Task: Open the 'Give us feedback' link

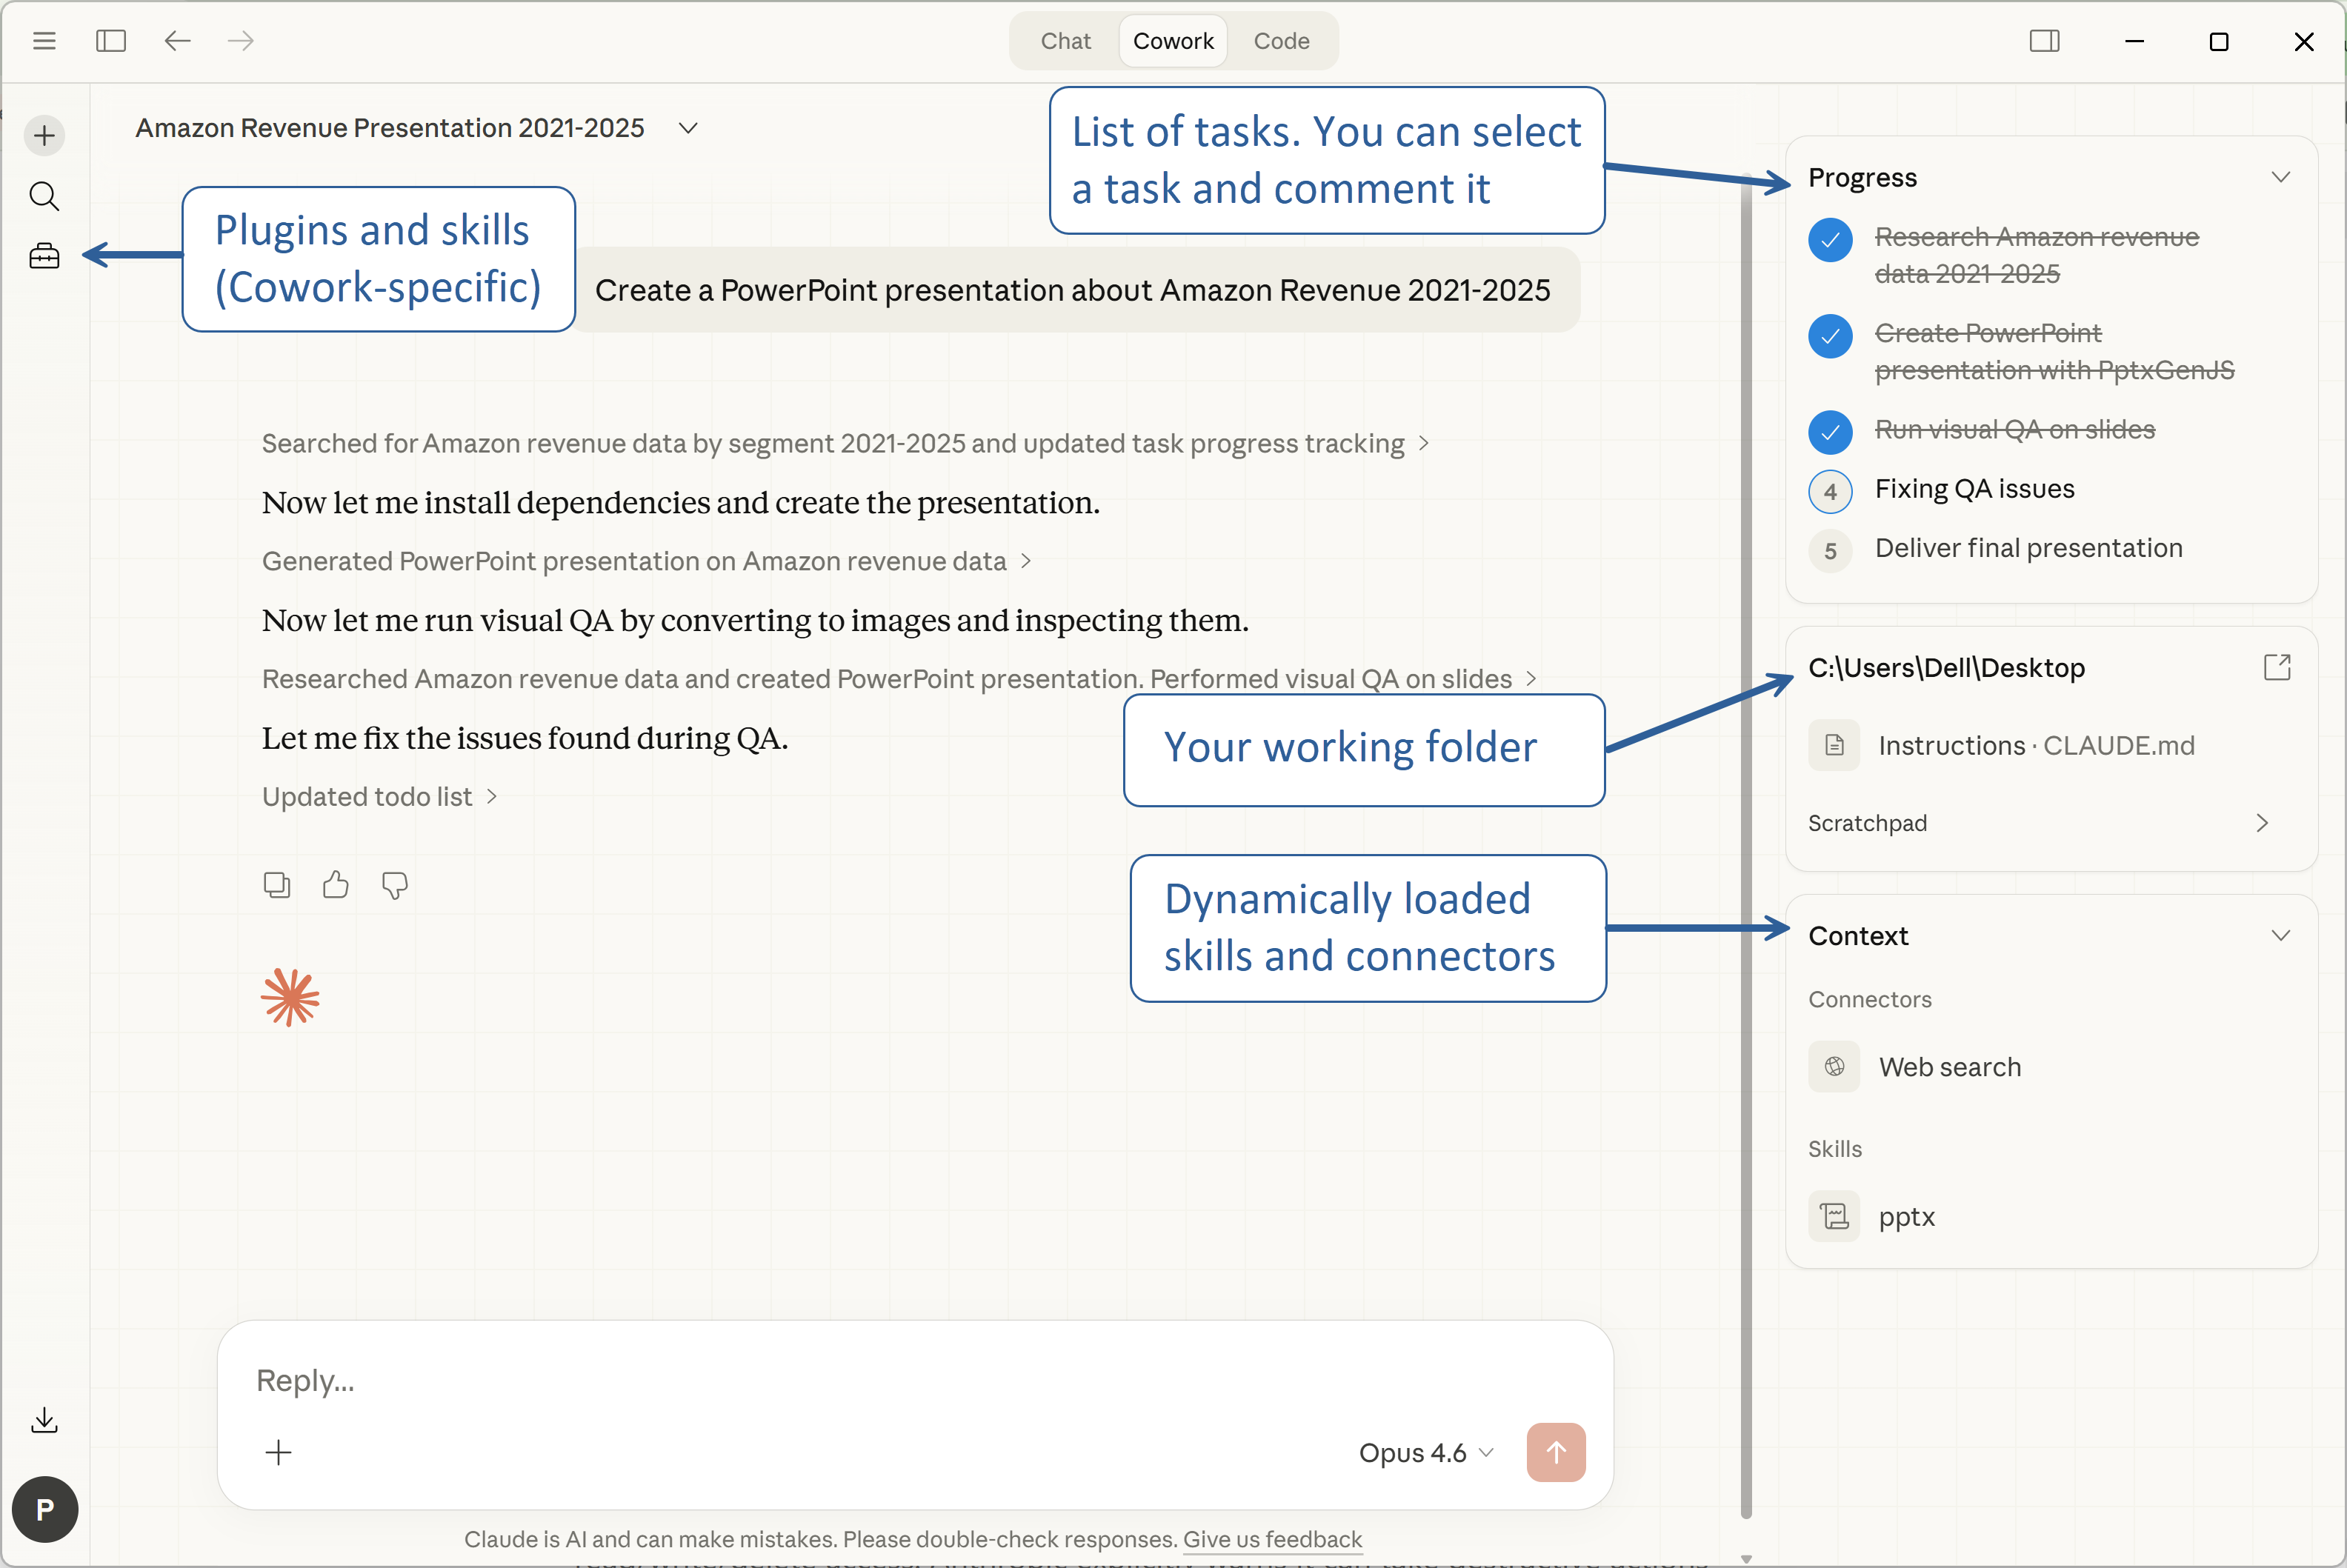Action: pos(1272,1539)
